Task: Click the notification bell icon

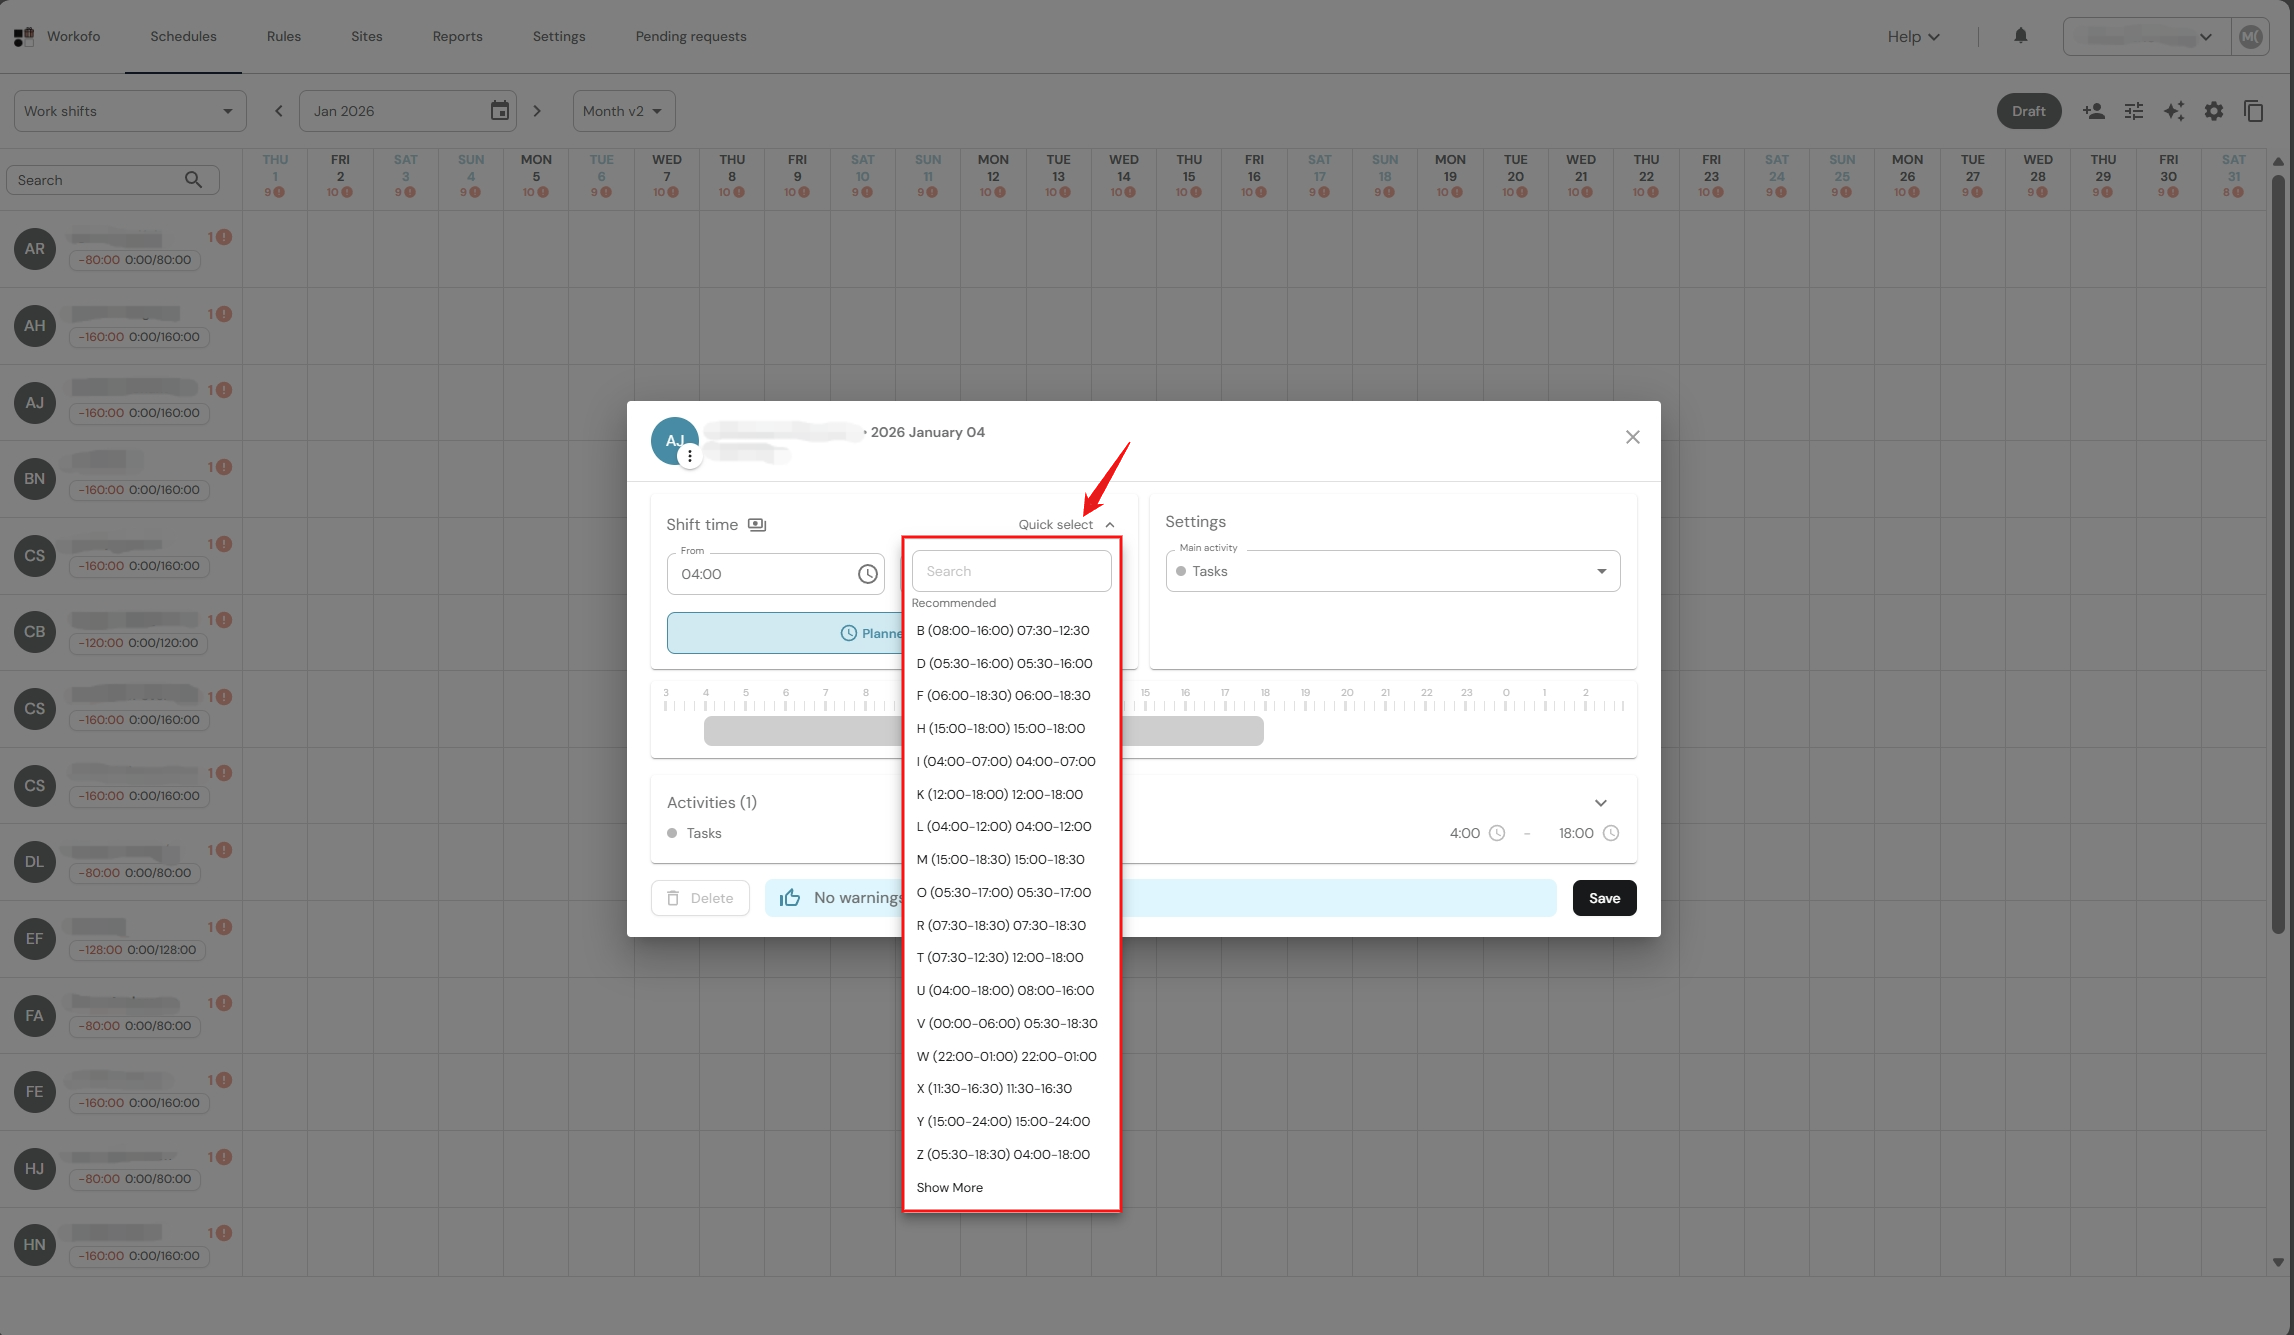Action: click(x=2020, y=36)
